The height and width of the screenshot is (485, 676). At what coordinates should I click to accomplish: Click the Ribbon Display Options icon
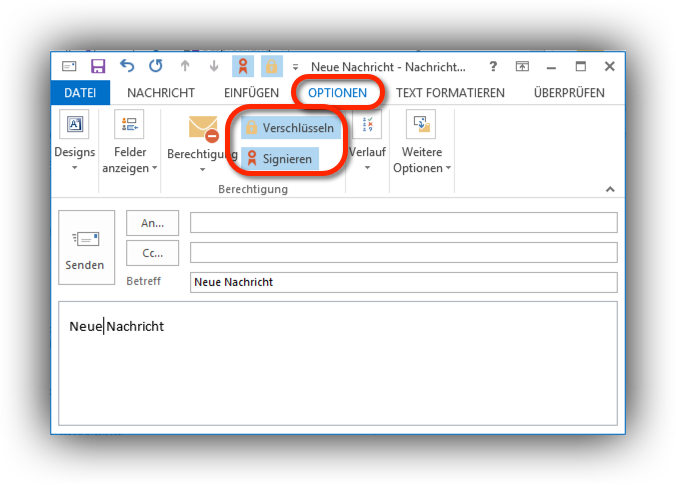[522, 66]
